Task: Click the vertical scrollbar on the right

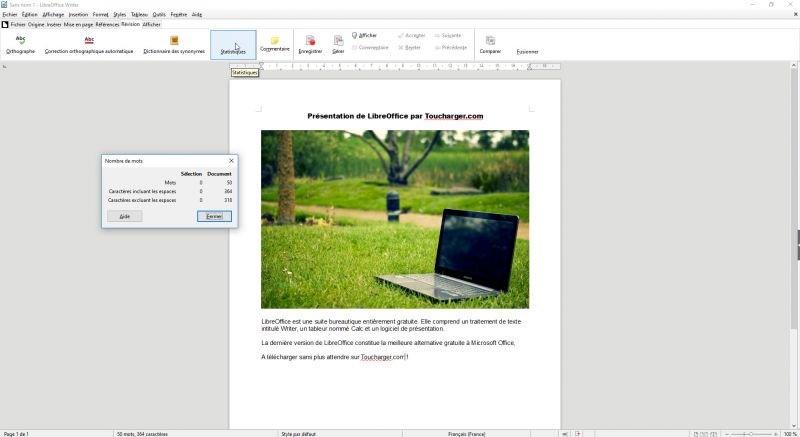Action: [x=794, y=245]
